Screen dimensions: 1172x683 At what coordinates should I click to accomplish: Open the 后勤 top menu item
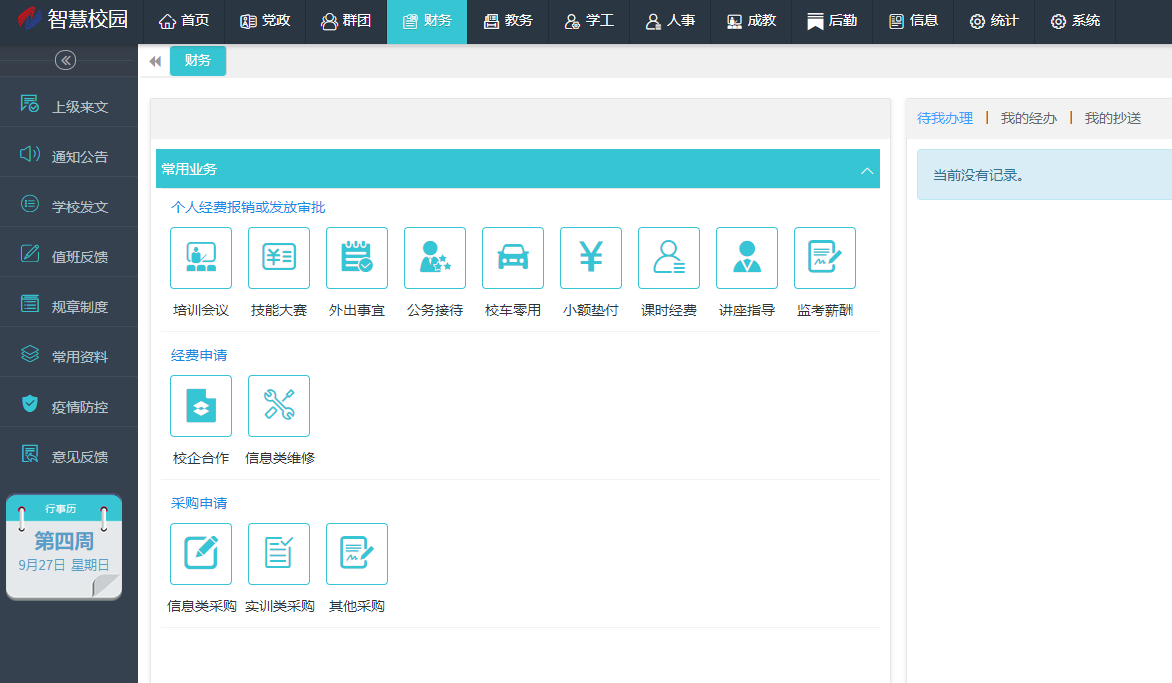coord(832,21)
